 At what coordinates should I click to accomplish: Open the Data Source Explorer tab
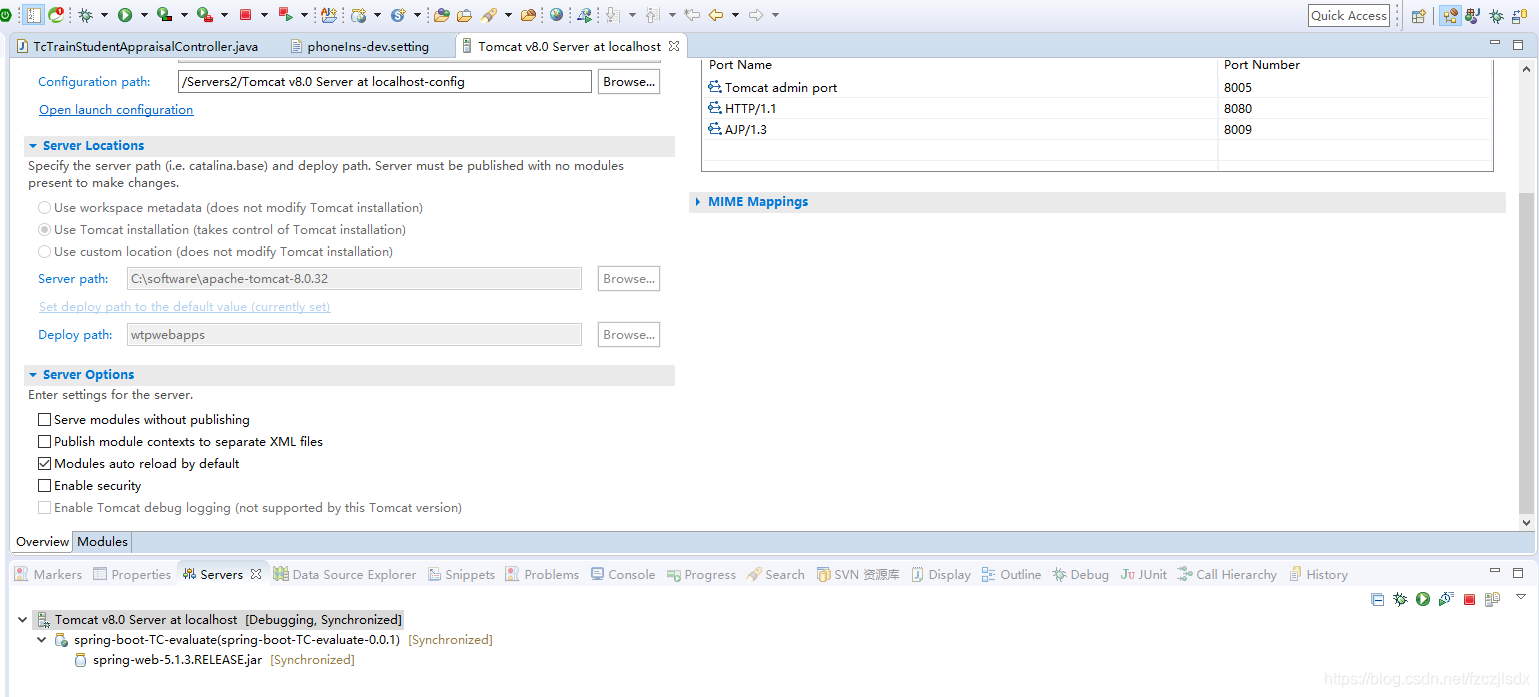[344, 575]
